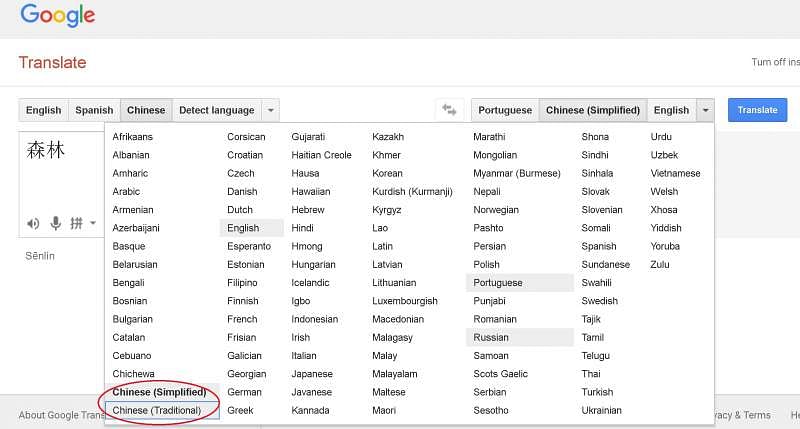Open the Translate heading link
This screenshot has height=429, width=800.
click(53, 63)
